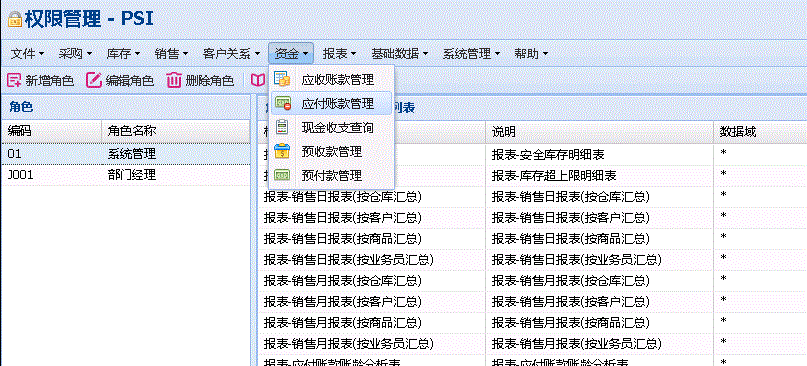
Task: Select permission 报表-销售日报表(按业务员汇总) in first column
Action: click(348, 260)
